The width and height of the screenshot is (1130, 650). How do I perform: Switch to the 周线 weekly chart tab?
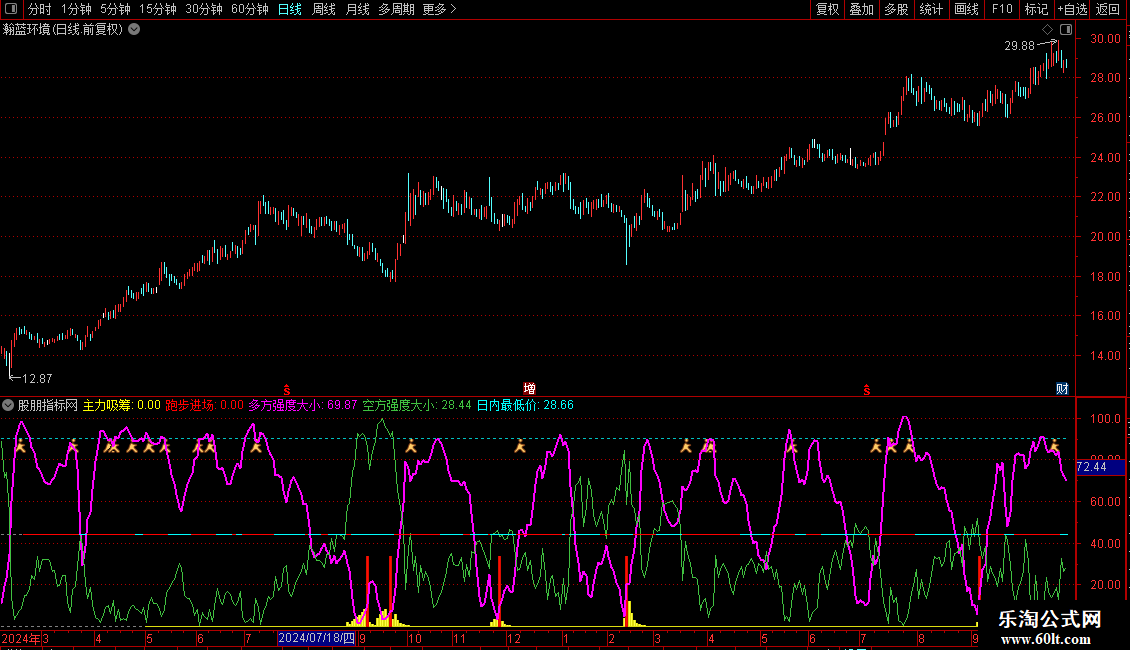[x=324, y=9]
